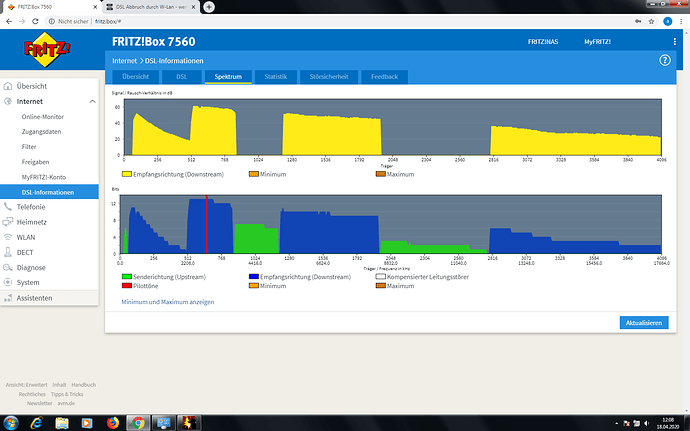
Task: Click the volume speaker tray icon
Action: tap(646, 424)
